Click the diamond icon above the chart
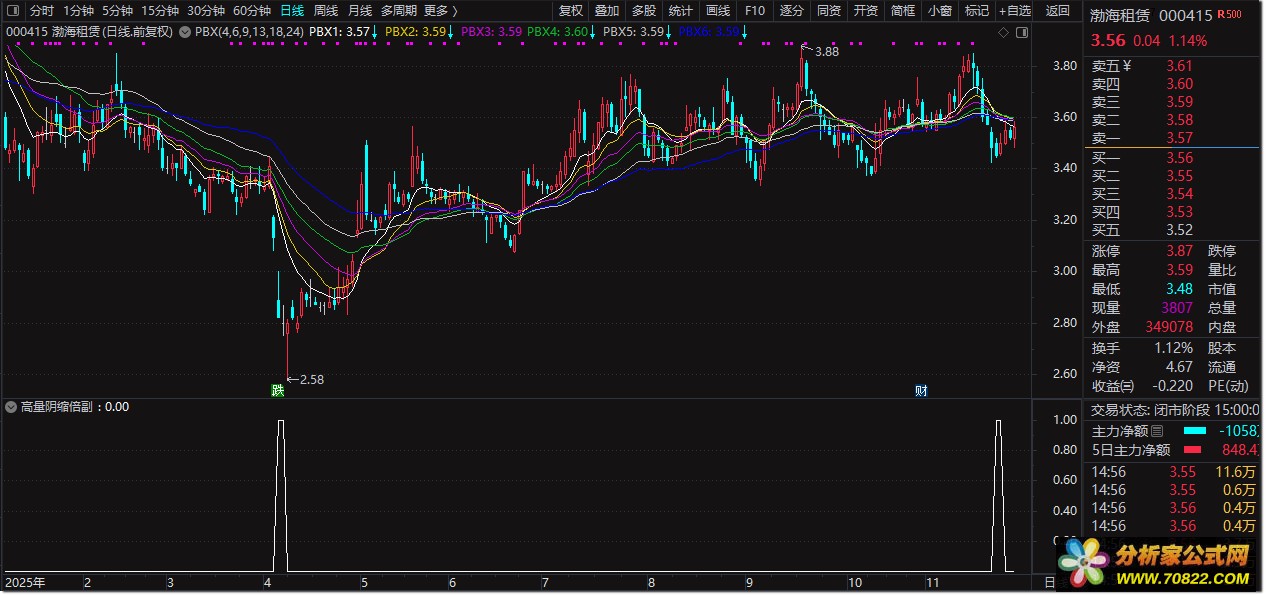Image resolution: width=1266 pixels, height=595 pixels. point(1004,32)
